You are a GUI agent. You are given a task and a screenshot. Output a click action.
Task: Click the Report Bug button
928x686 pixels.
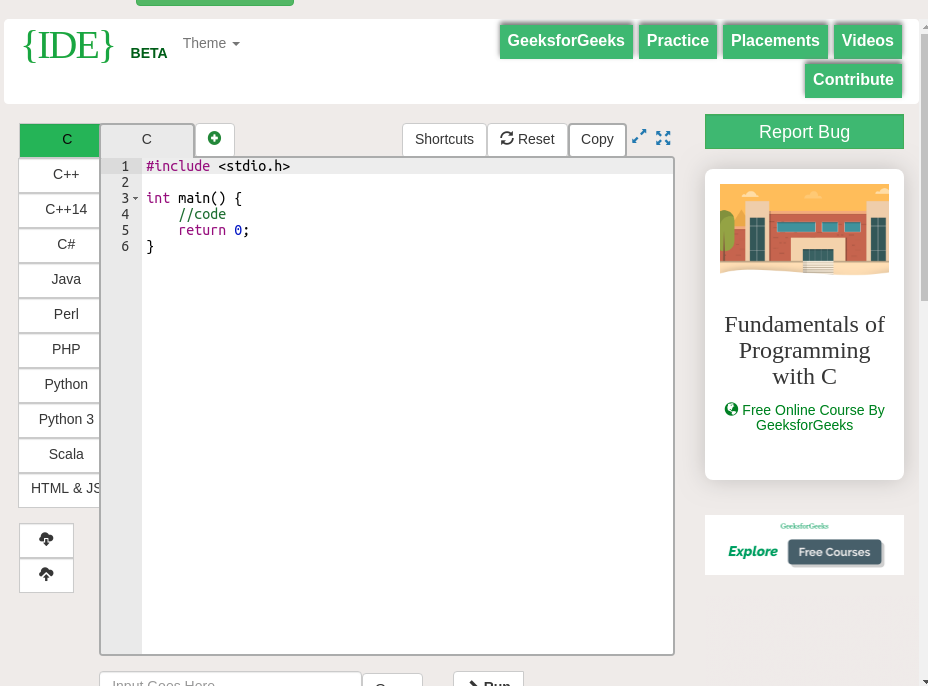pyautogui.click(x=804, y=131)
